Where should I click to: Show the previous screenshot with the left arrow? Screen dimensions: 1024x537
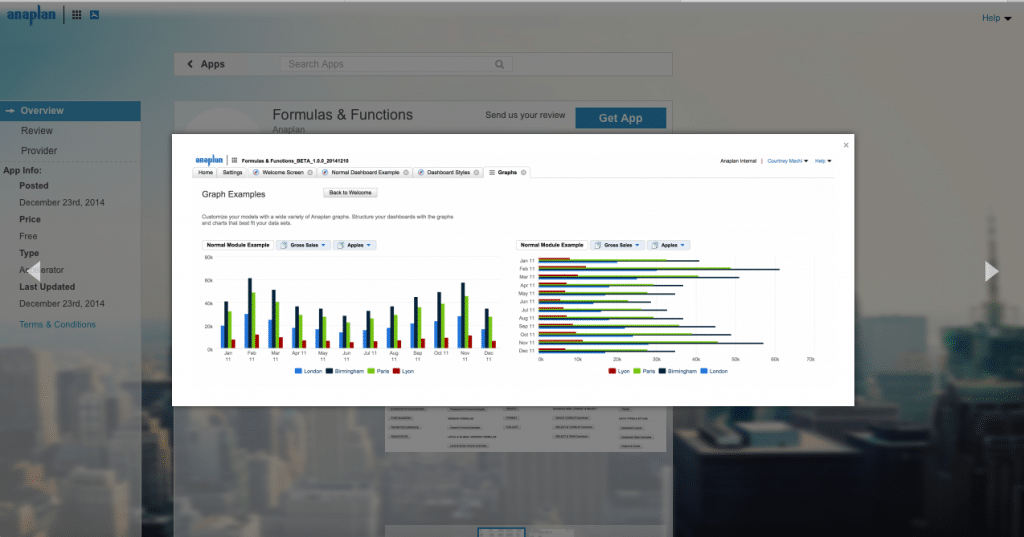click(34, 270)
